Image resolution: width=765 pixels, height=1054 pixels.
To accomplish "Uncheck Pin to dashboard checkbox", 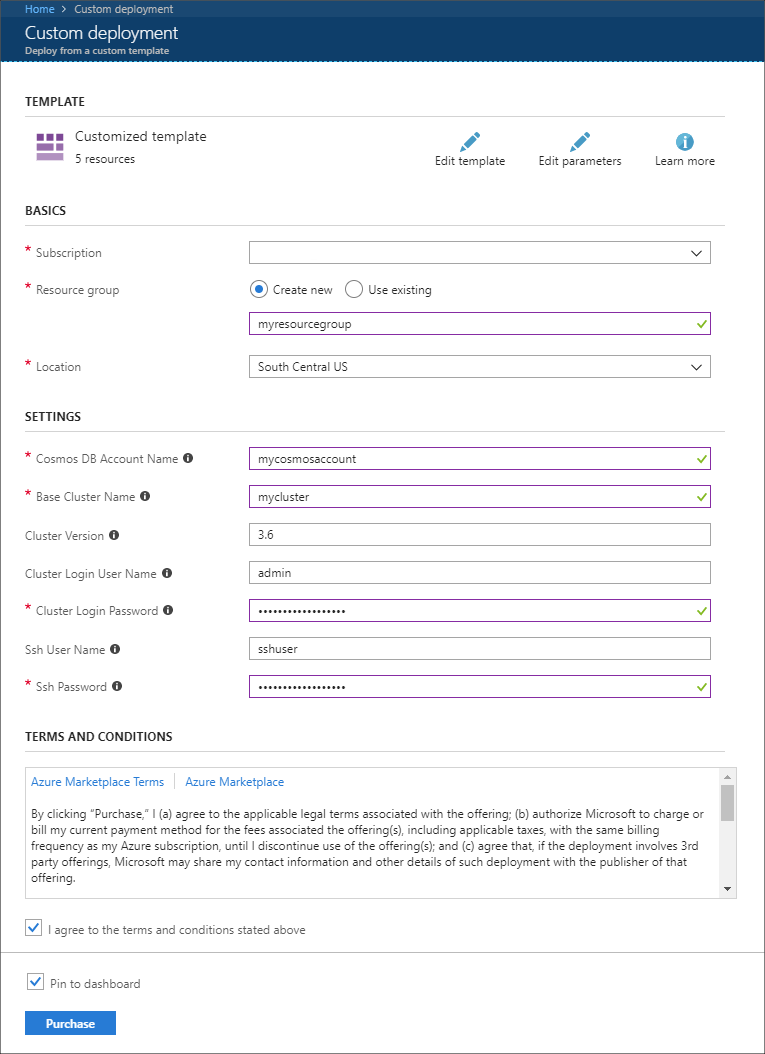I will tap(35, 983).
